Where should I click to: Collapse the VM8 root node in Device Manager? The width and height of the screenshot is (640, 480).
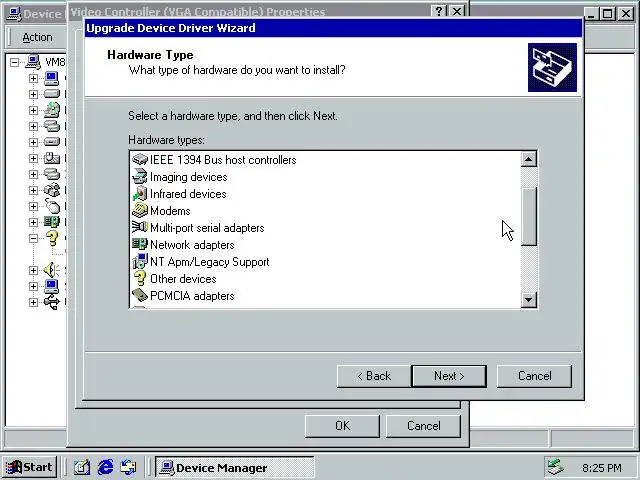point(14,62)
